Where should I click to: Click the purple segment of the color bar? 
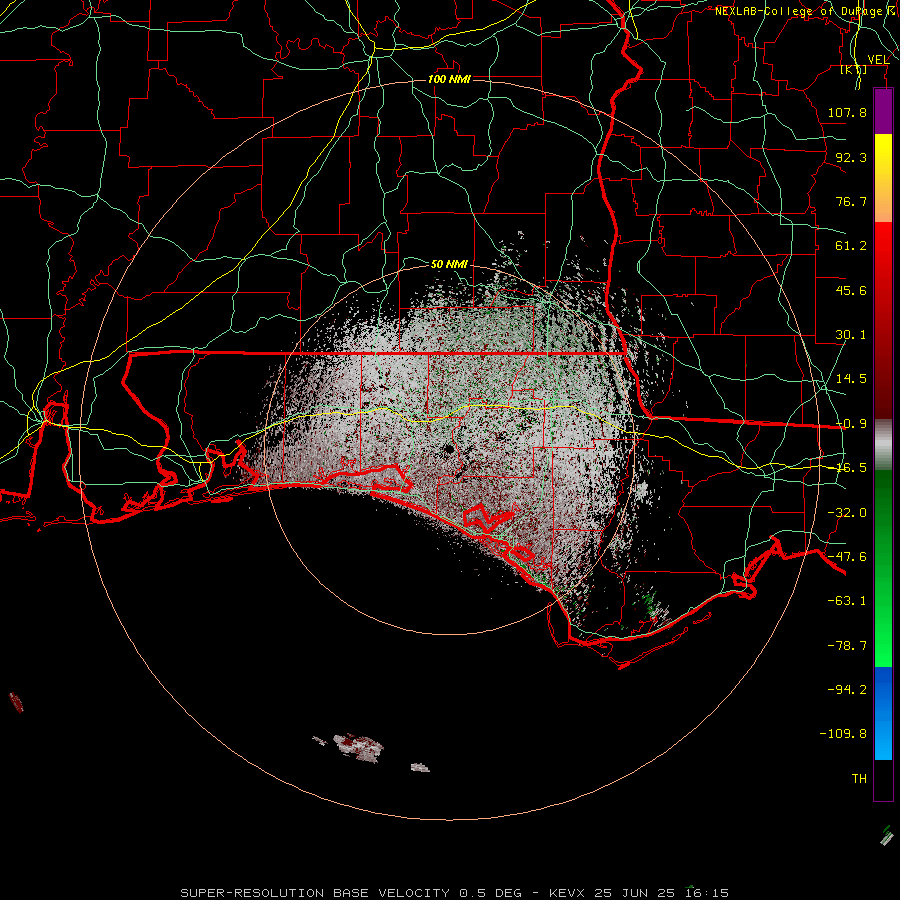coord(883,111)
